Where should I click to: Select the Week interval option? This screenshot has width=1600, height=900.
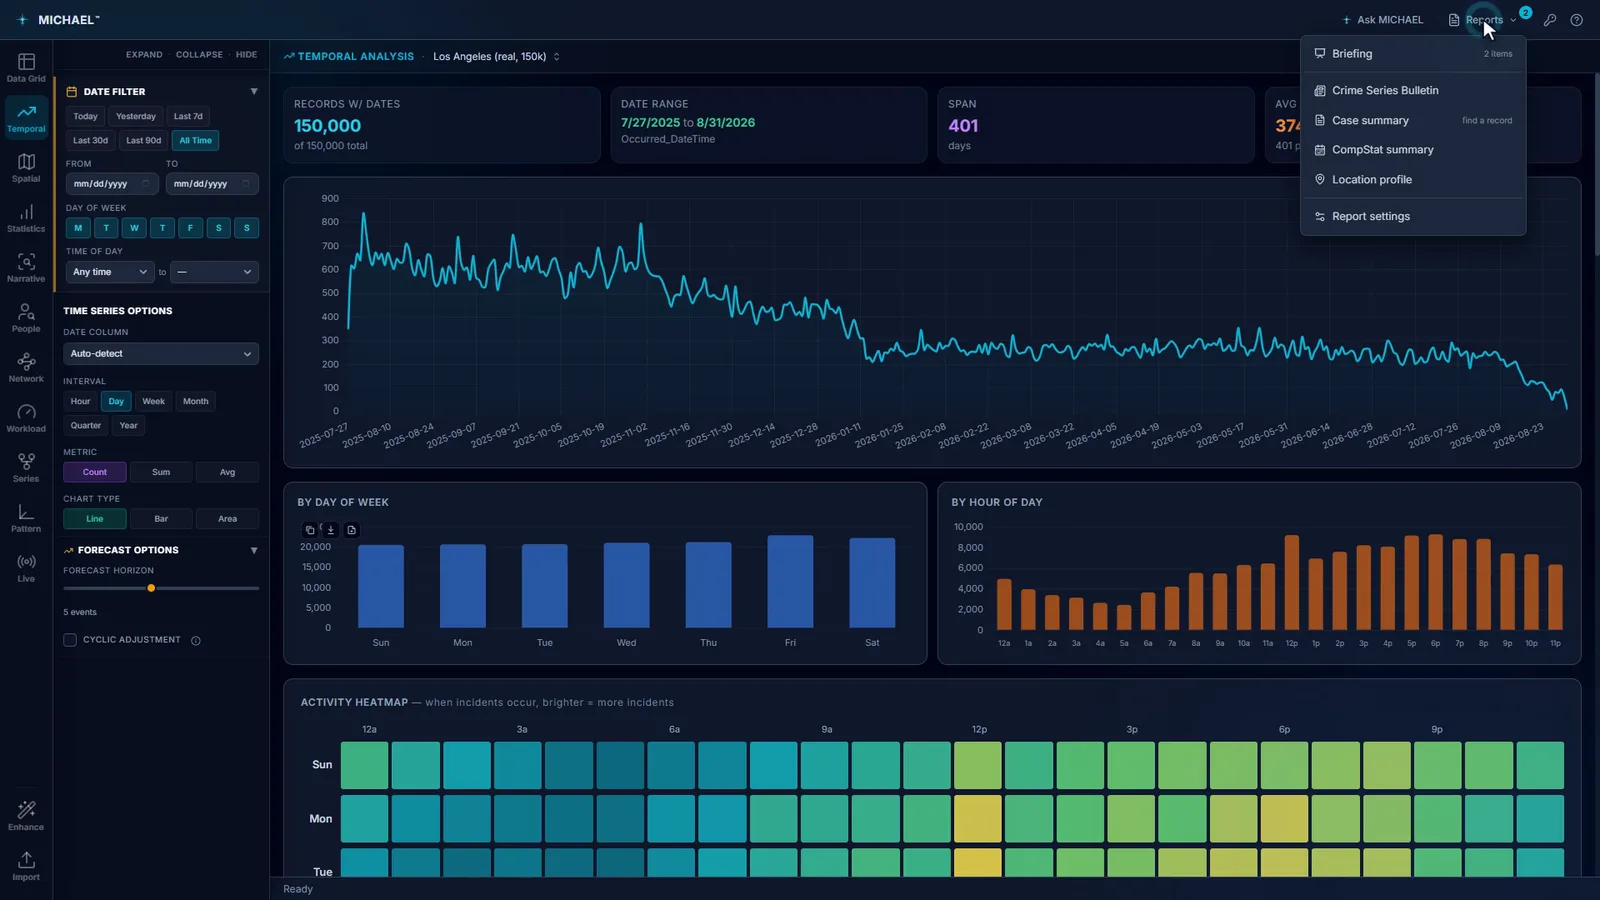pyautogui.click(x=153, y=401)
